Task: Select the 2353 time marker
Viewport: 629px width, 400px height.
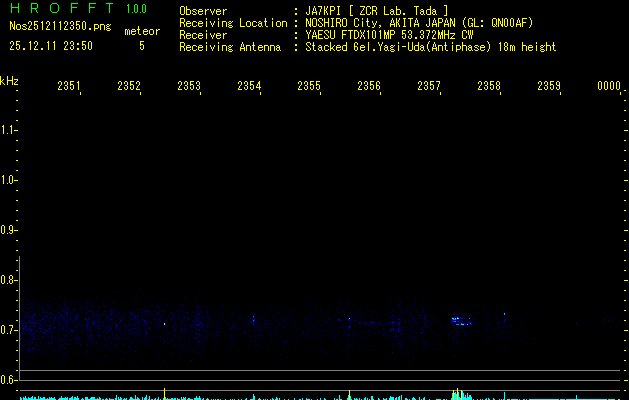Action: (x=189, y=87)
